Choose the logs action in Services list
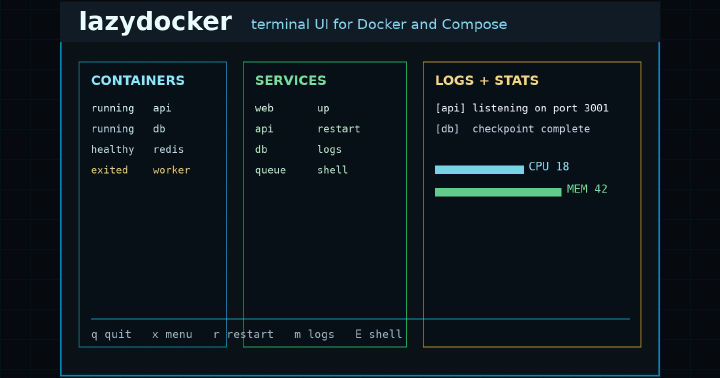This screenshot has width=720, height=378. point(329,150)
